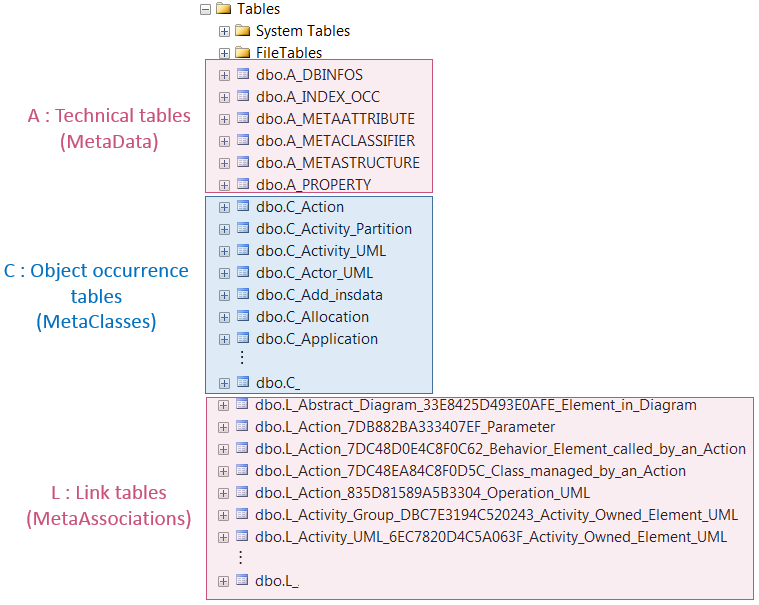This screenshot has height=605, width=759.
Task: Select the dbo.L_Activity_Group Activity_Owned_Element_UML table
Action: pyautogui.click(x=496, y=515)
